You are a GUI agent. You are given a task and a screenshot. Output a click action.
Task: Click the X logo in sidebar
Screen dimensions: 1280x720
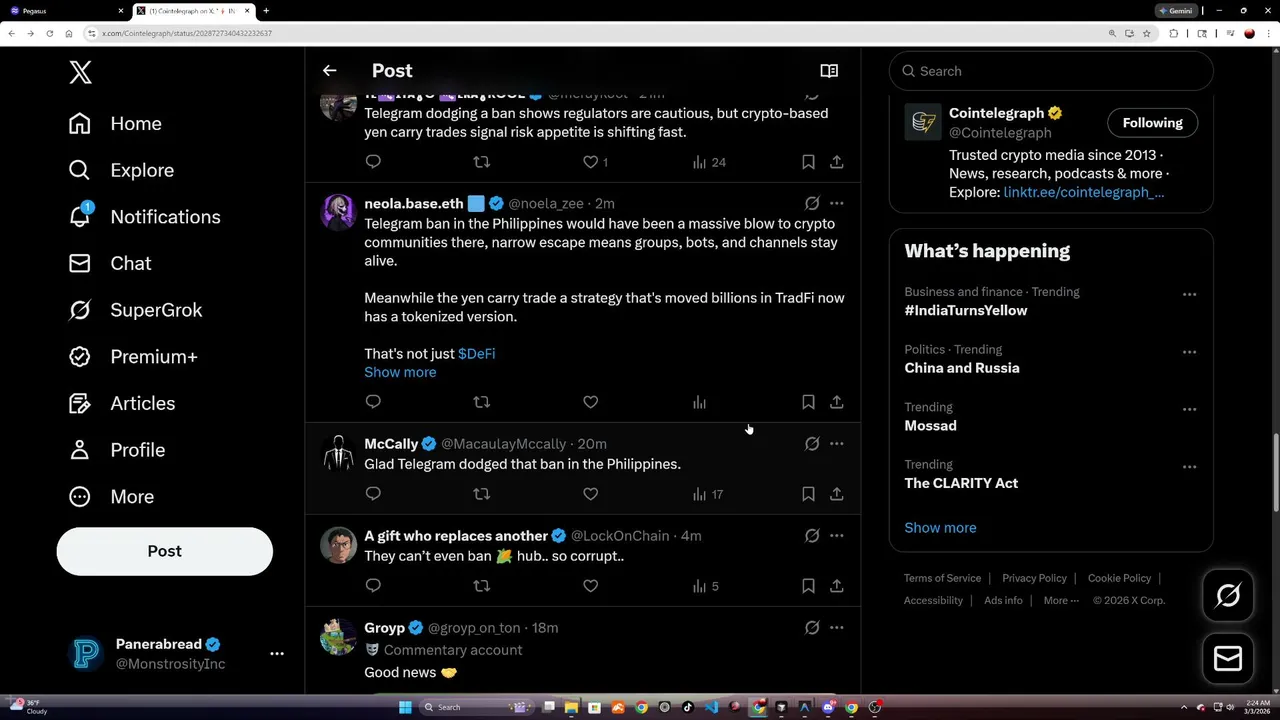pyautogui.click(x=80, y=72)
